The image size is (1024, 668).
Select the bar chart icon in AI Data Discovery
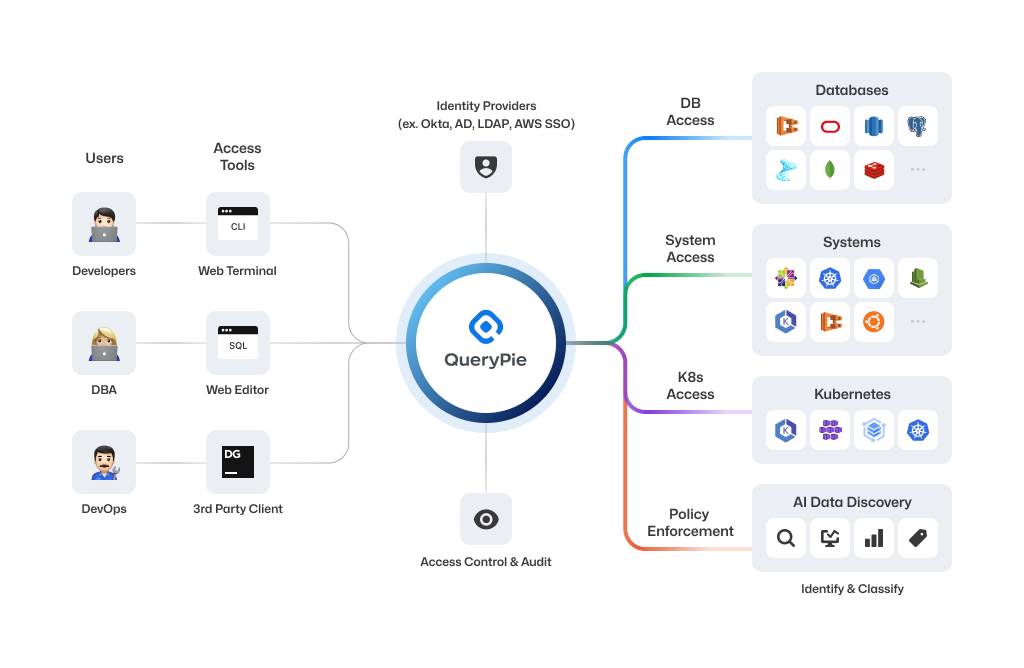(874, 538)
